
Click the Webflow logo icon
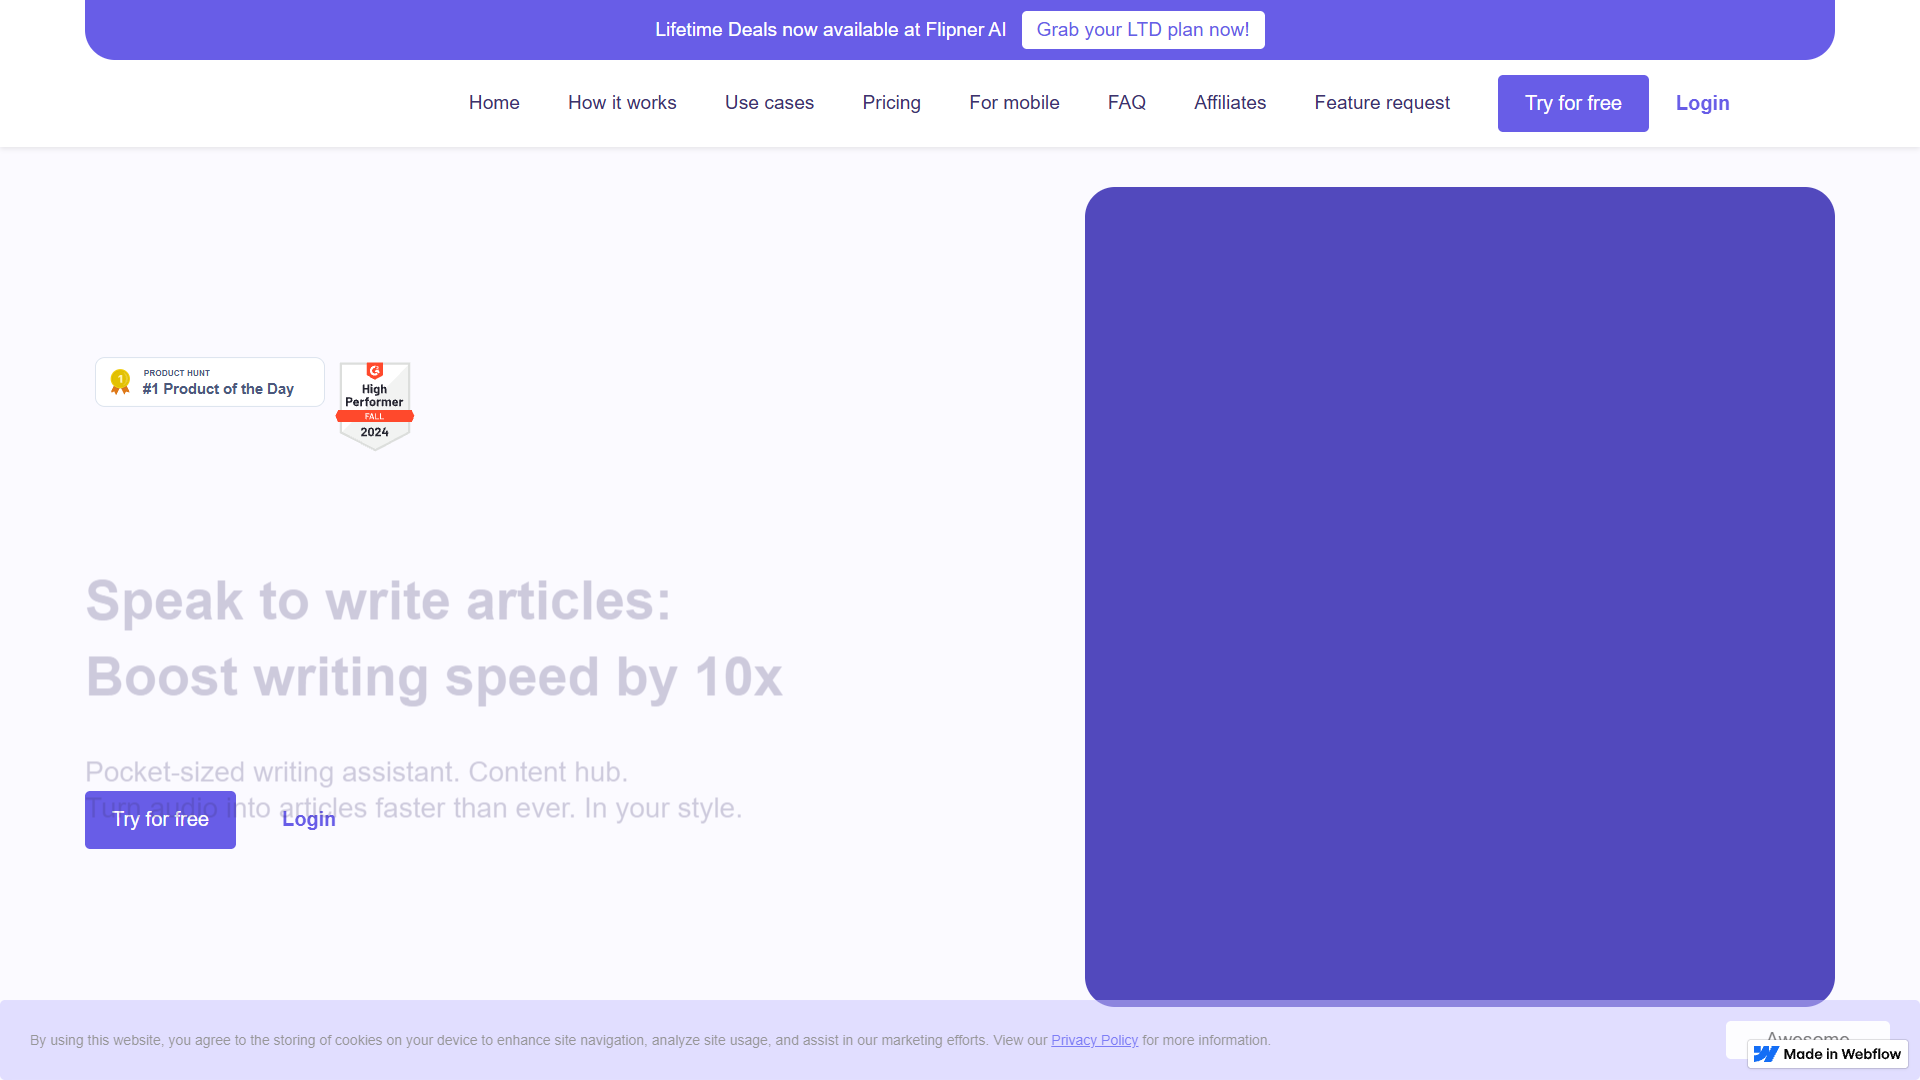(1766, 1054)
